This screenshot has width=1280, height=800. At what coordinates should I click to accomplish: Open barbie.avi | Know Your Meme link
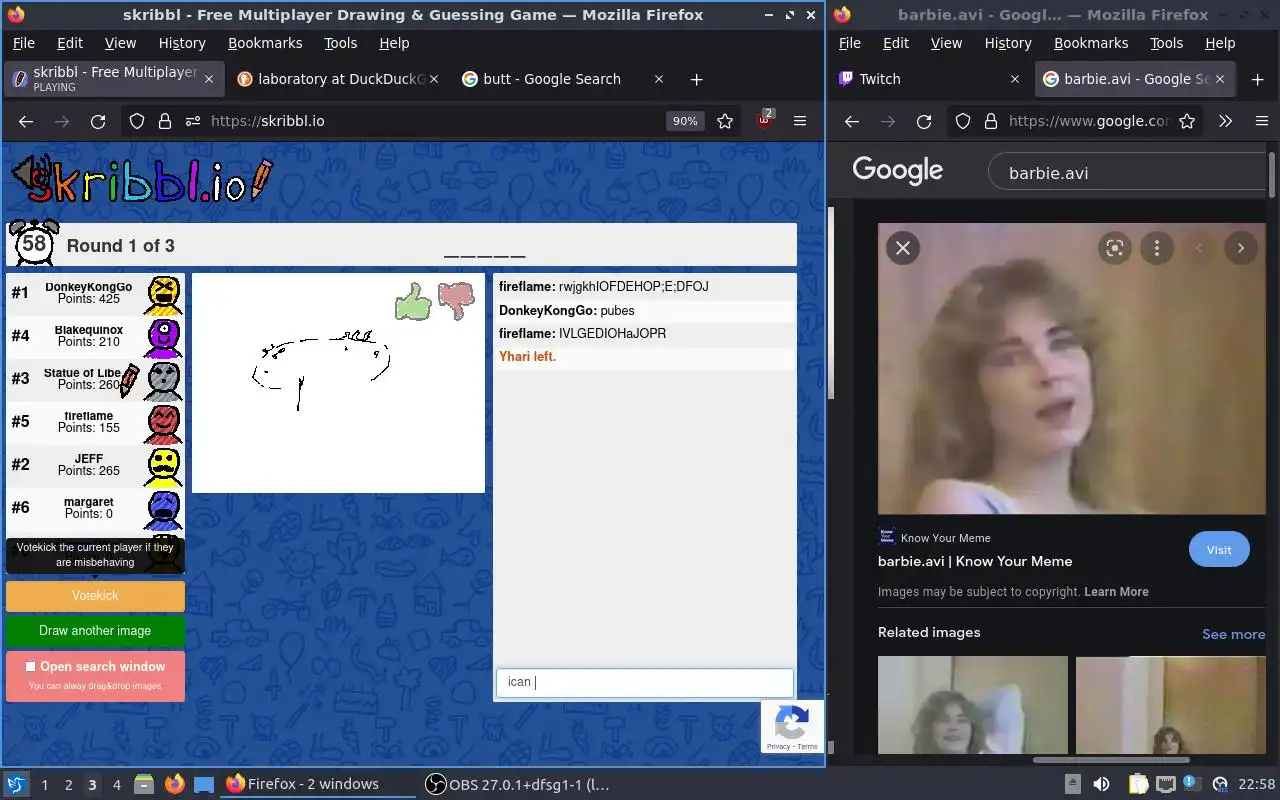(975, 561)
